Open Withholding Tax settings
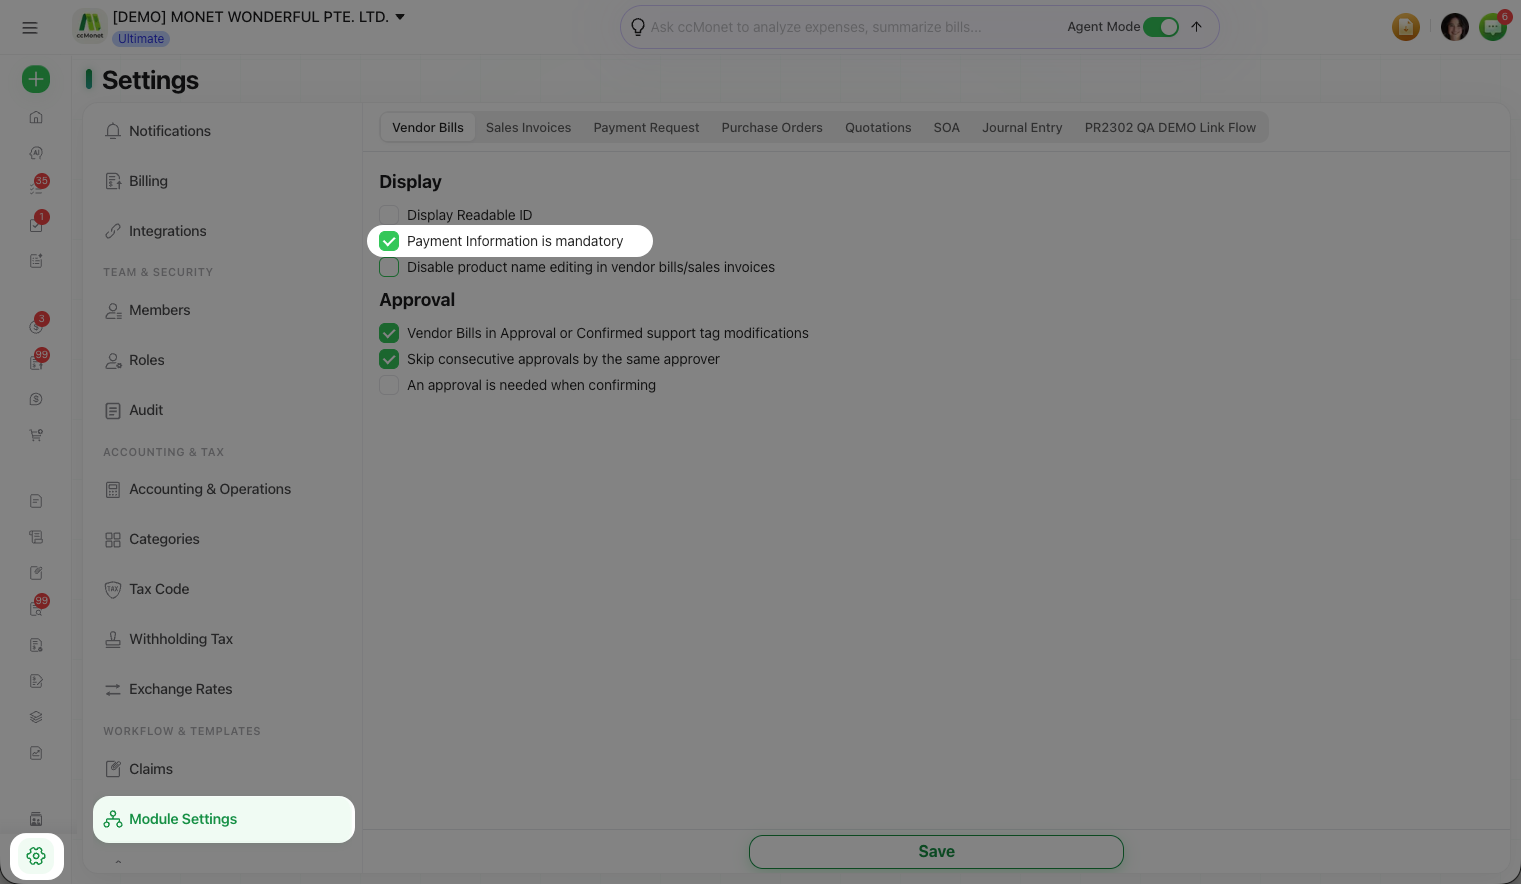Viewport: 1521px width, 884px height. pyautogui.click(x=224, y=639)
